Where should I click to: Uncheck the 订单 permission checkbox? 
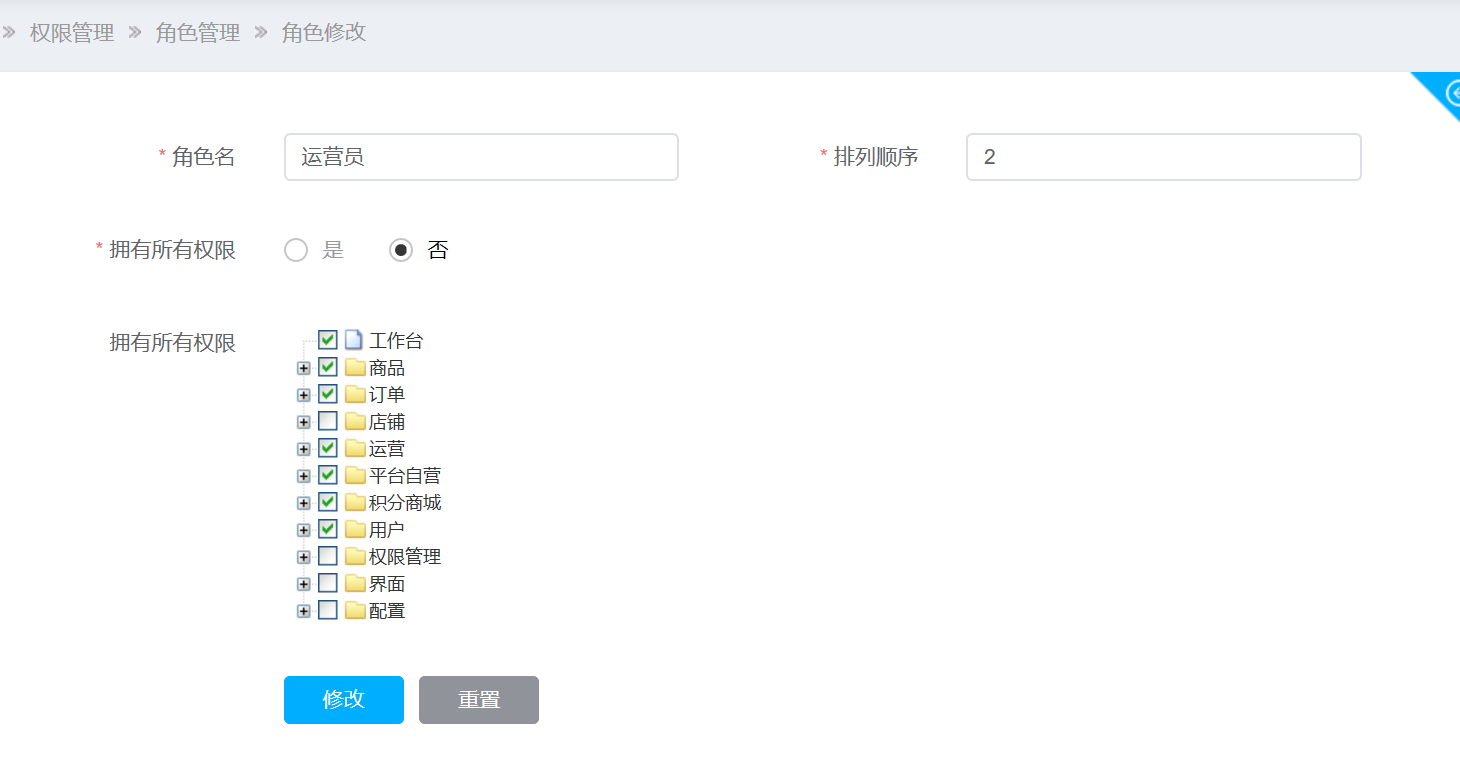328,394
